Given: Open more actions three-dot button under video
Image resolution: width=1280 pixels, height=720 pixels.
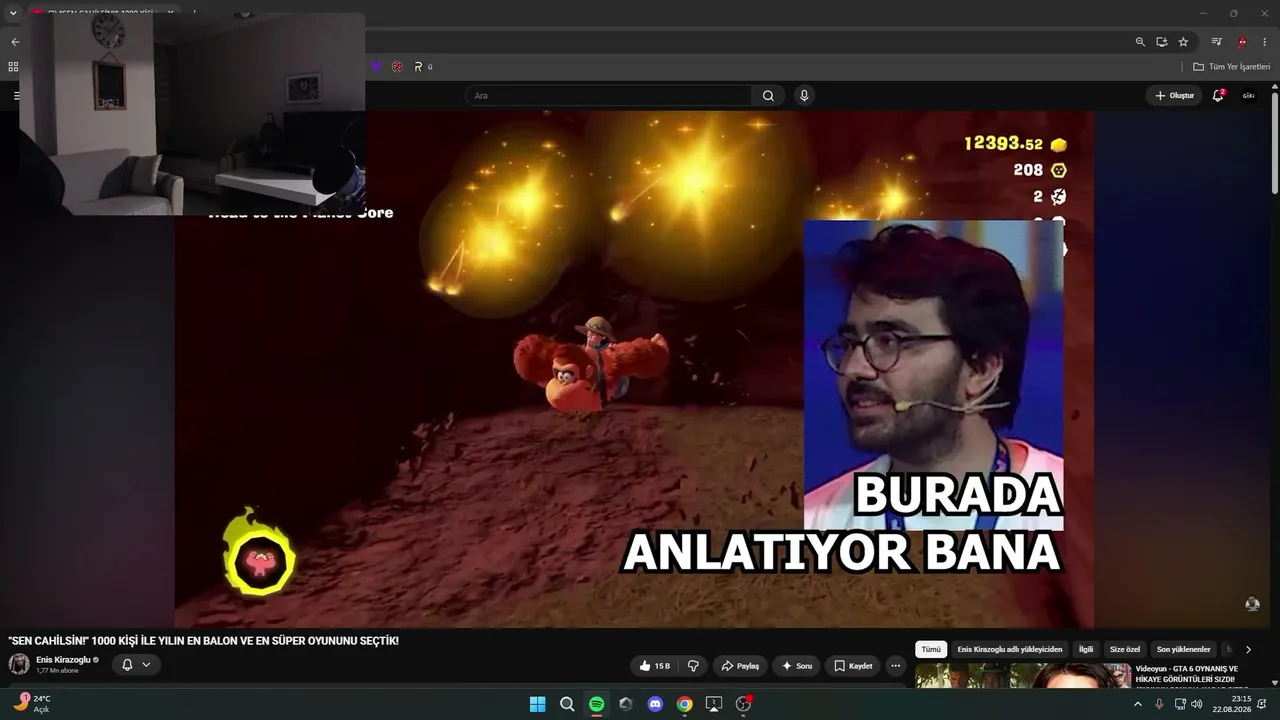Looking at the screenshot, I should [x=896, y=666].
